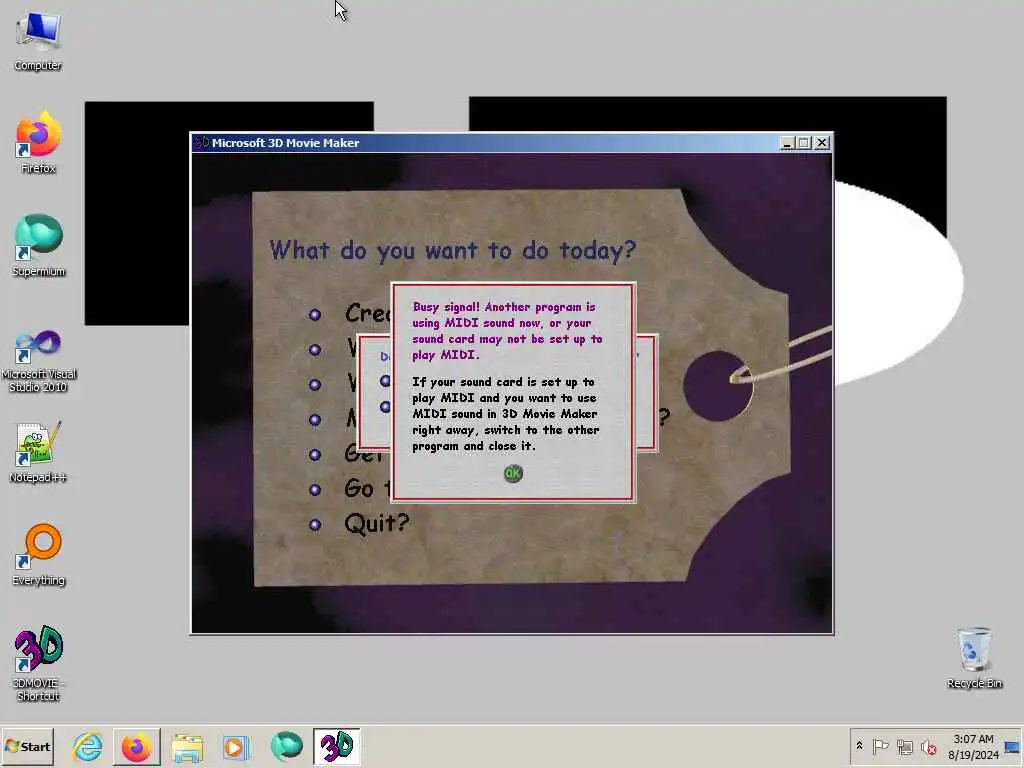Open Windows Explorer from the taskbar

tap(187, 746)
